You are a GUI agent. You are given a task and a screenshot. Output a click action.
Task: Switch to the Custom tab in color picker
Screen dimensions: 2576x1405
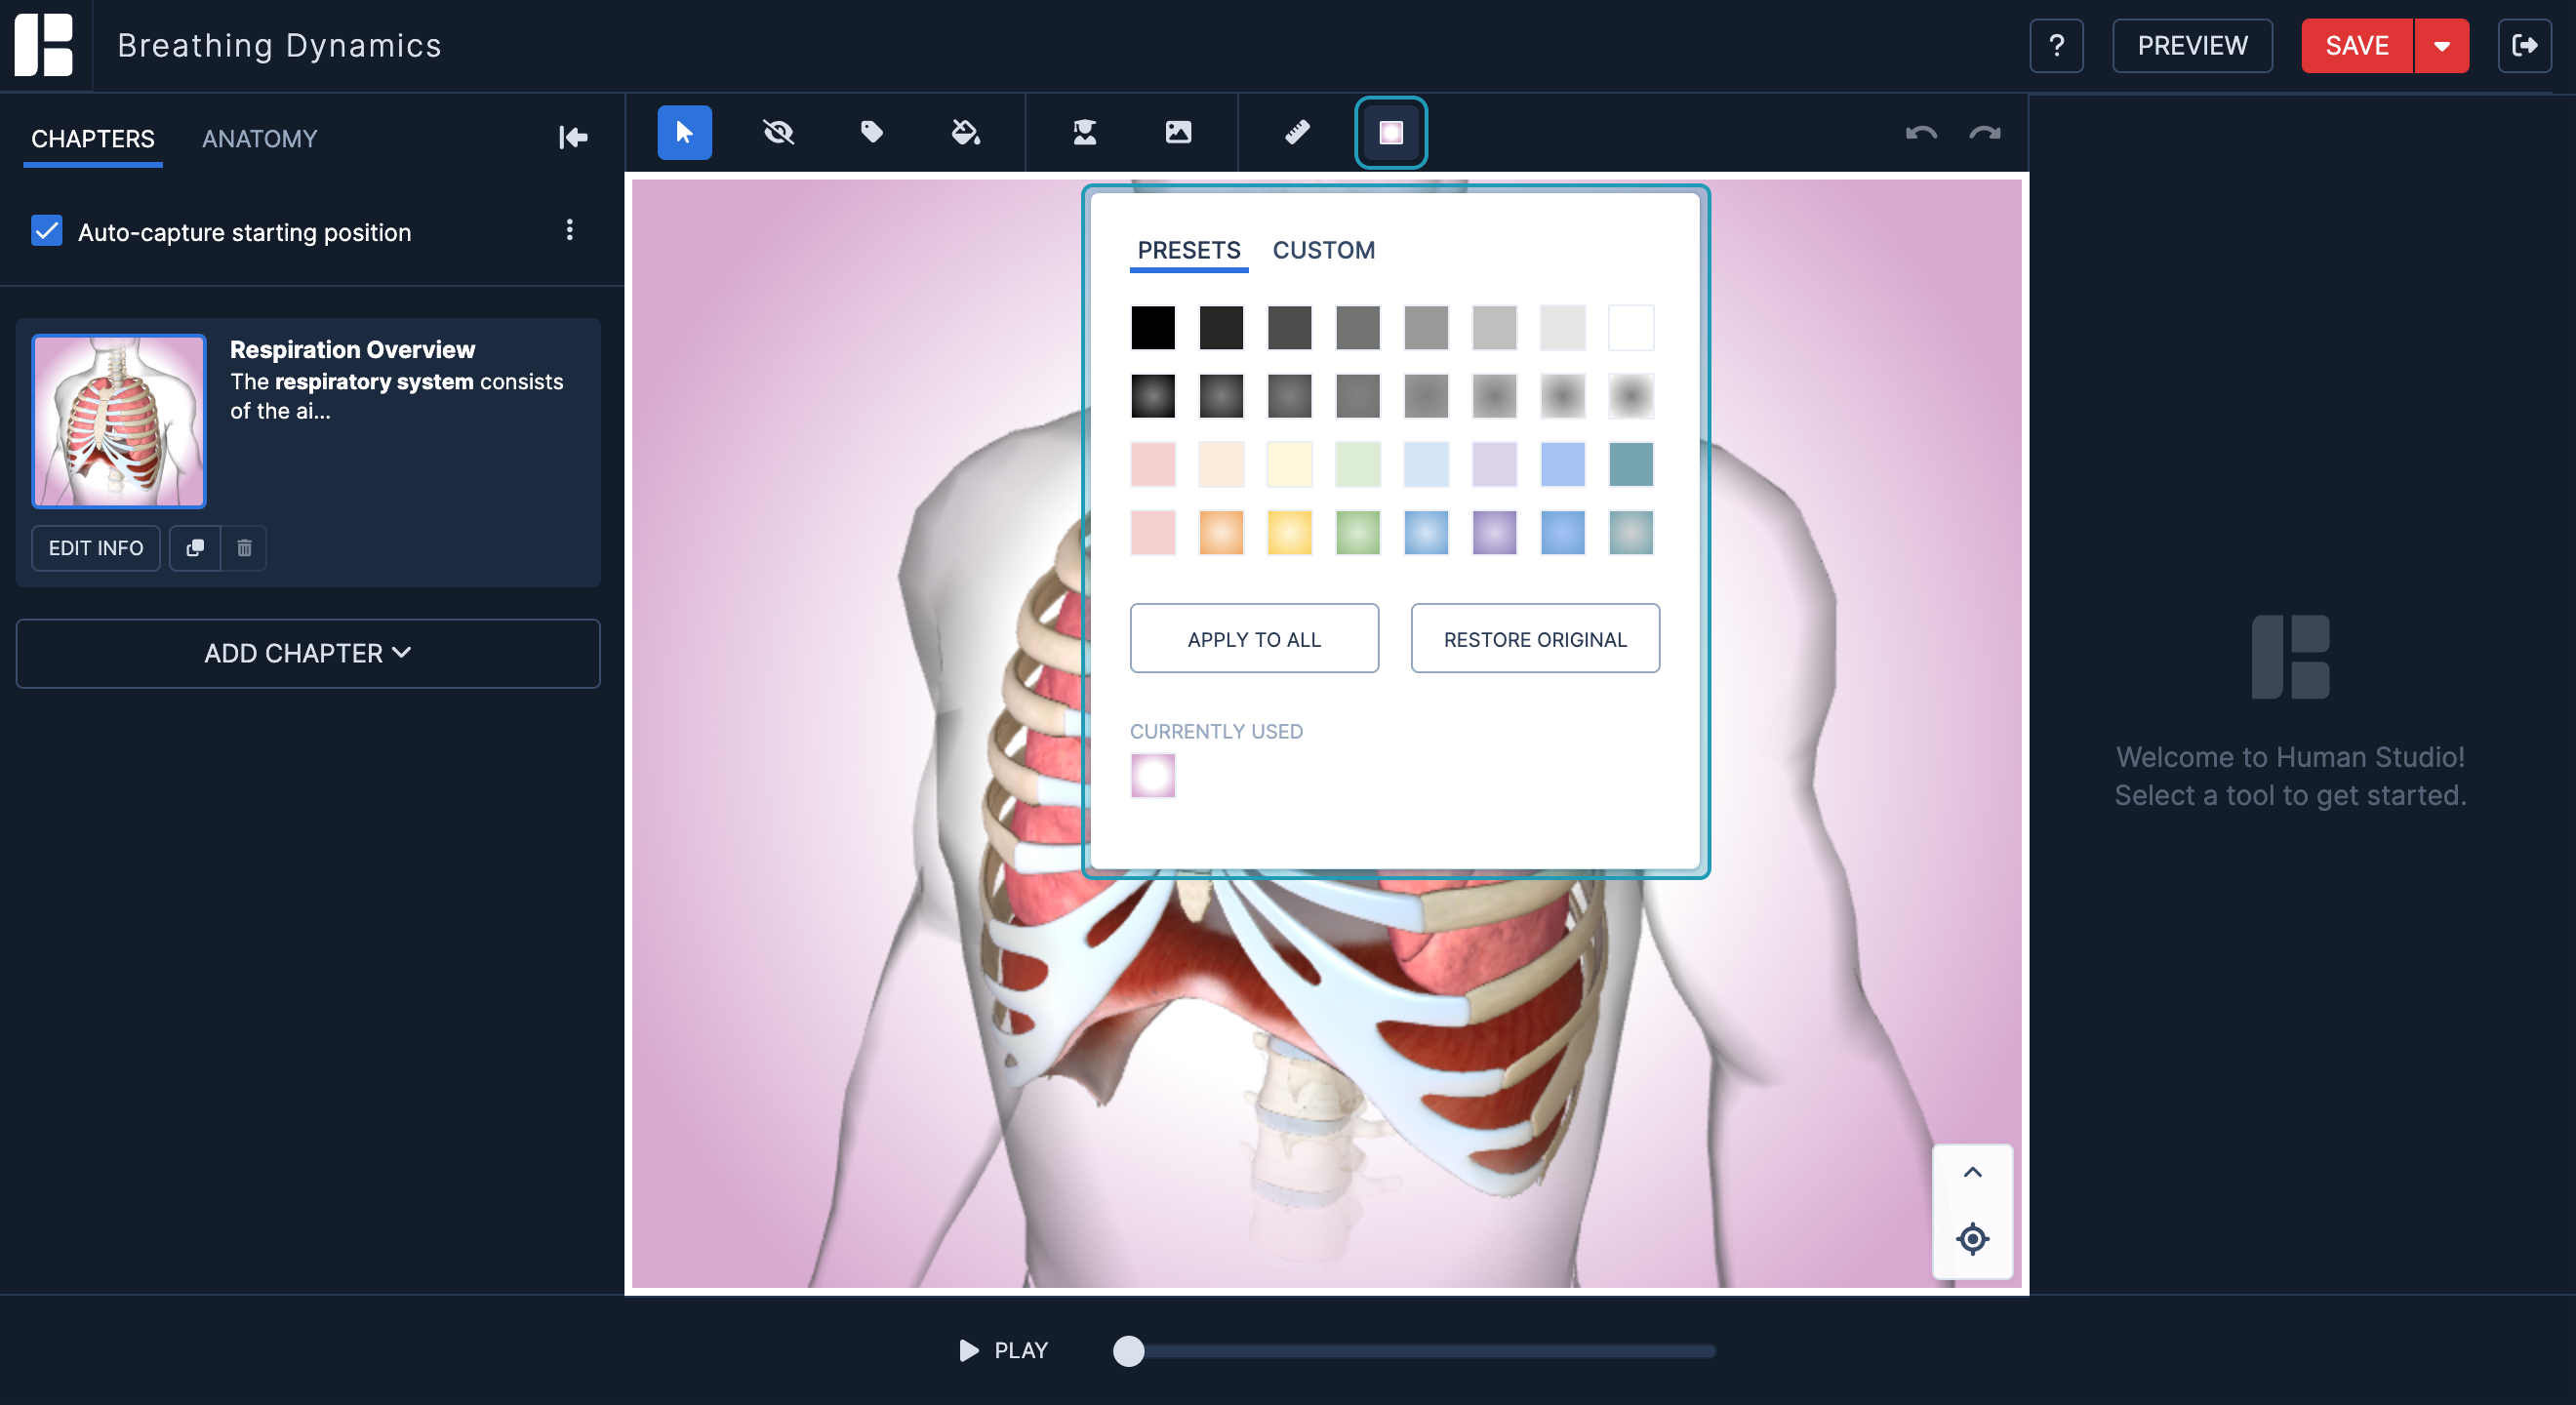pos(1324,250)
